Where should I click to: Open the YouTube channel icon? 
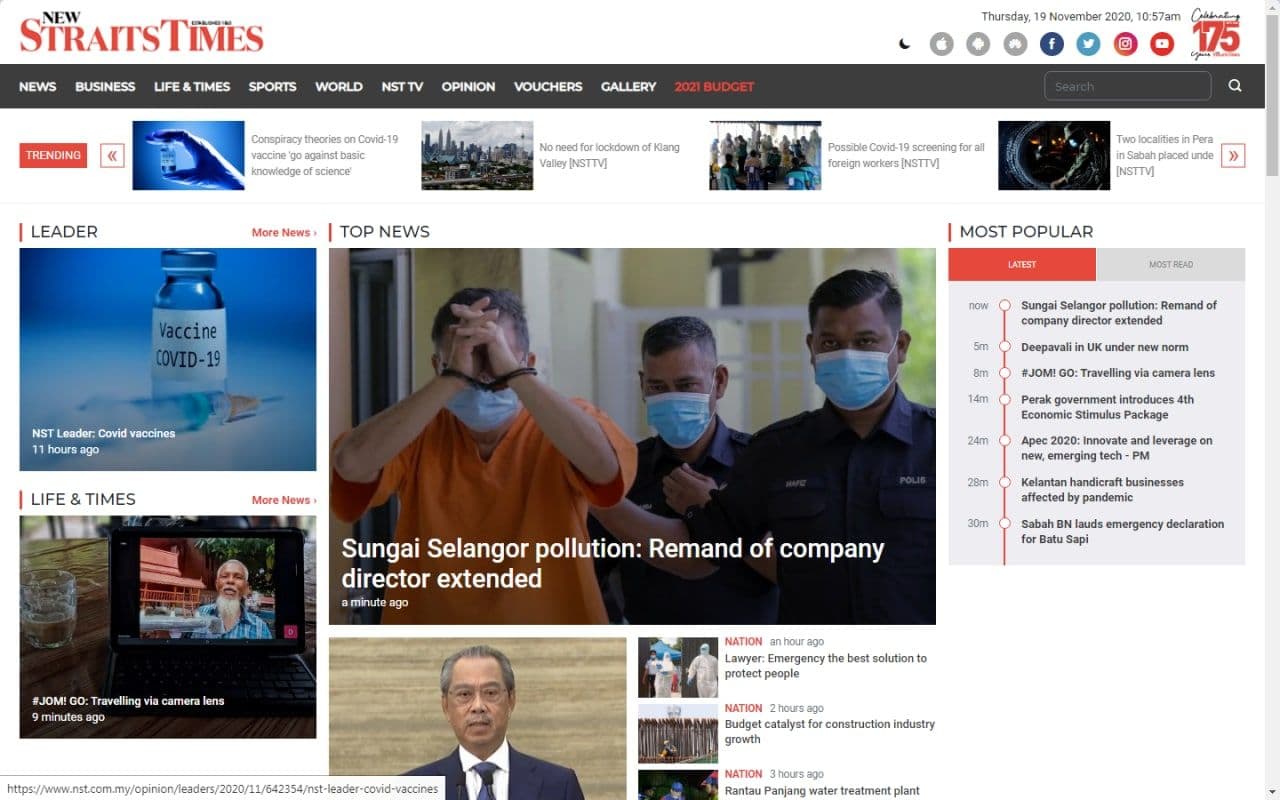click(x=1161, y=44)
